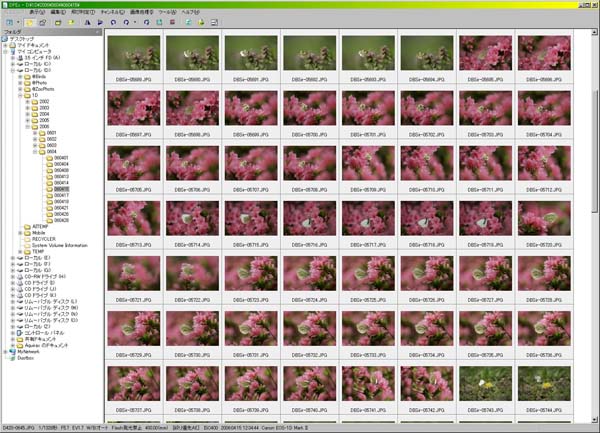The height and width of the screenshot is (433, 600).
Task: Open the dropdown arrow beside the view mode icon
Action: [18, 23]
